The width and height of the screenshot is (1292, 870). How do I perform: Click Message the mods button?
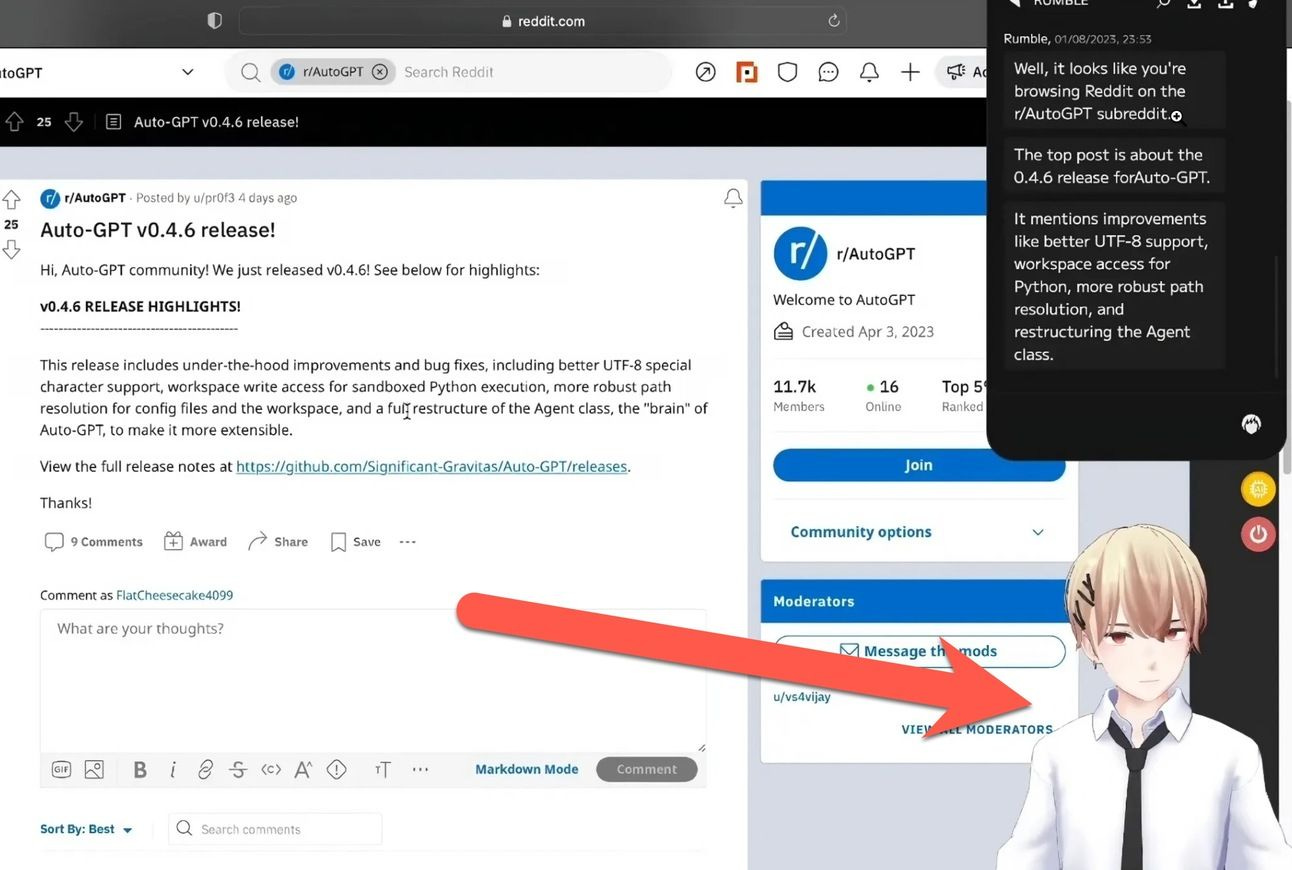[x=919, y=651]
